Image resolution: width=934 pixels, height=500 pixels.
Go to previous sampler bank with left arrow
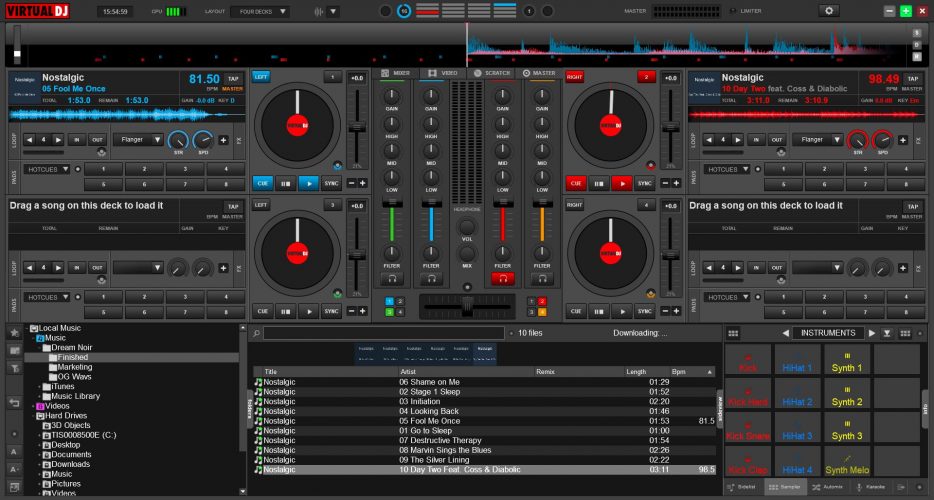point(785,333)
